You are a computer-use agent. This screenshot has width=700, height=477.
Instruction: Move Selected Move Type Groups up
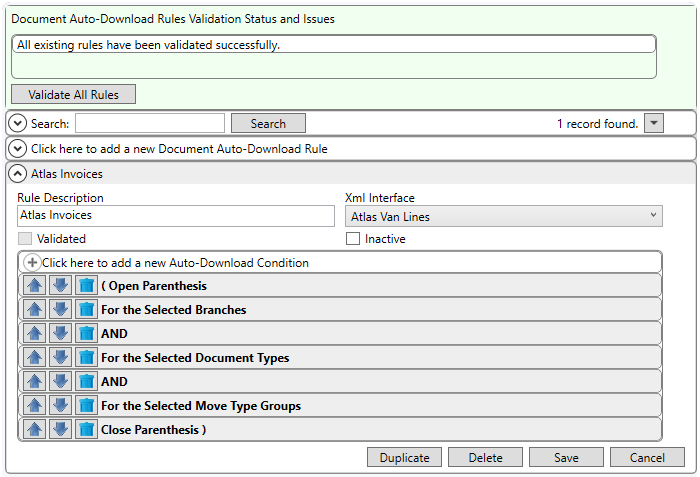(34, 405)
